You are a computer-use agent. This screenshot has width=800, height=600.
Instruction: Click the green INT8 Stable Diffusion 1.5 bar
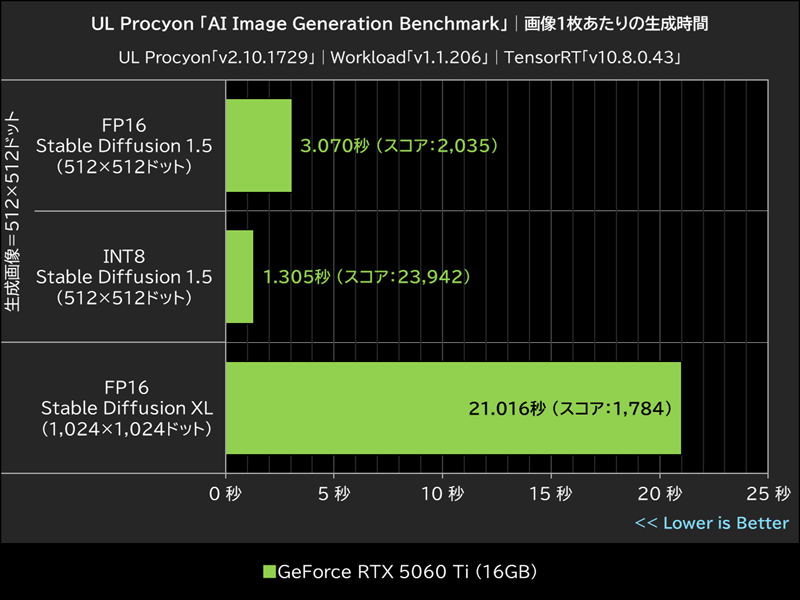point(240,277)
